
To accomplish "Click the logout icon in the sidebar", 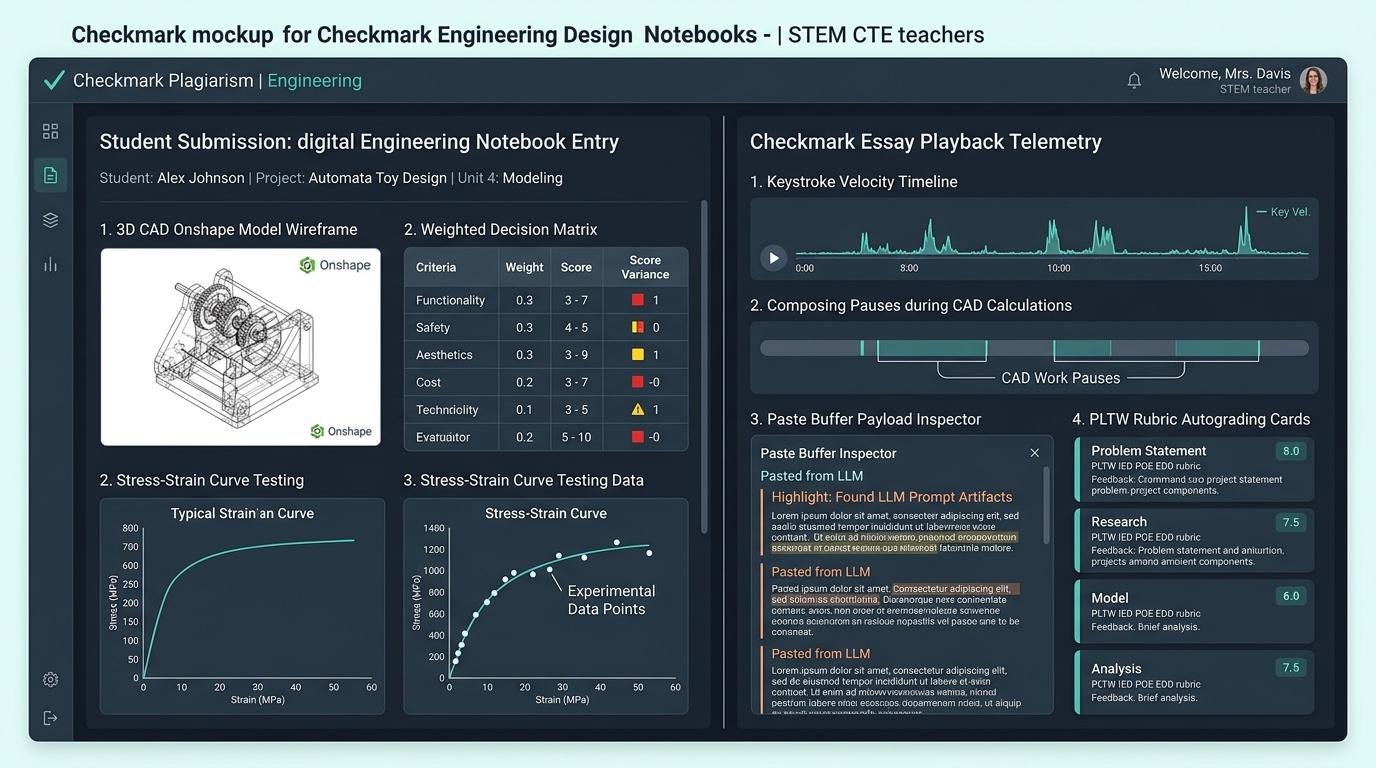I will pyautogui.click(x=51, y=718).
